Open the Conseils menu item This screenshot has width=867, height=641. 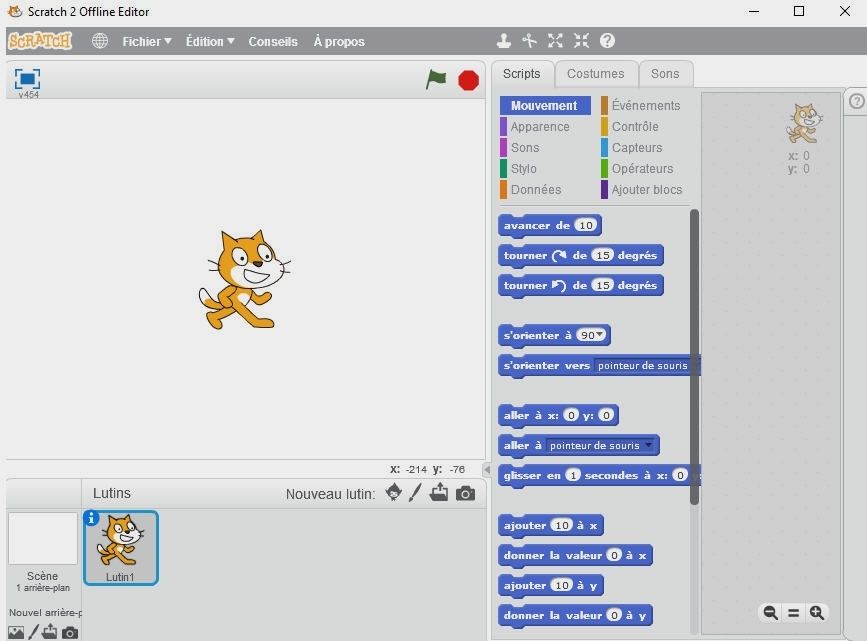click(273, 41)
